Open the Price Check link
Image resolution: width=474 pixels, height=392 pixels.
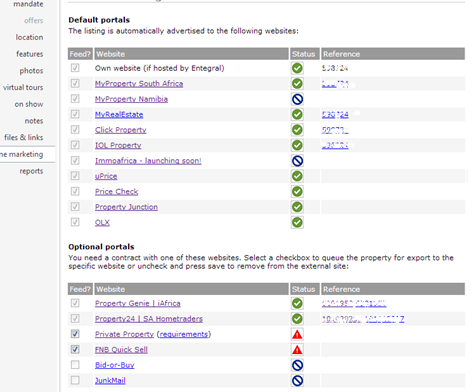click(x=116, y=192)
